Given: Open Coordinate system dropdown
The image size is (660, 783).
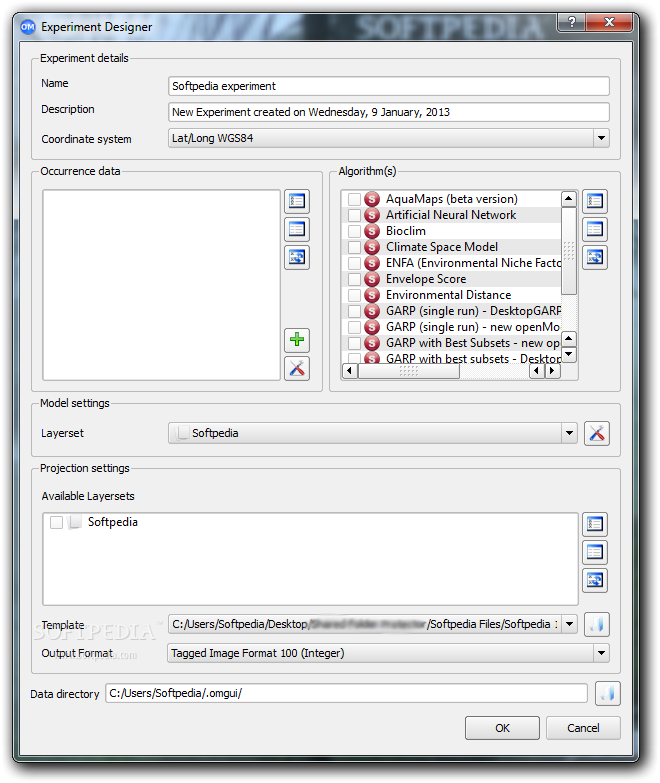Looking at the screenshot, I should [x=601, y=138].
